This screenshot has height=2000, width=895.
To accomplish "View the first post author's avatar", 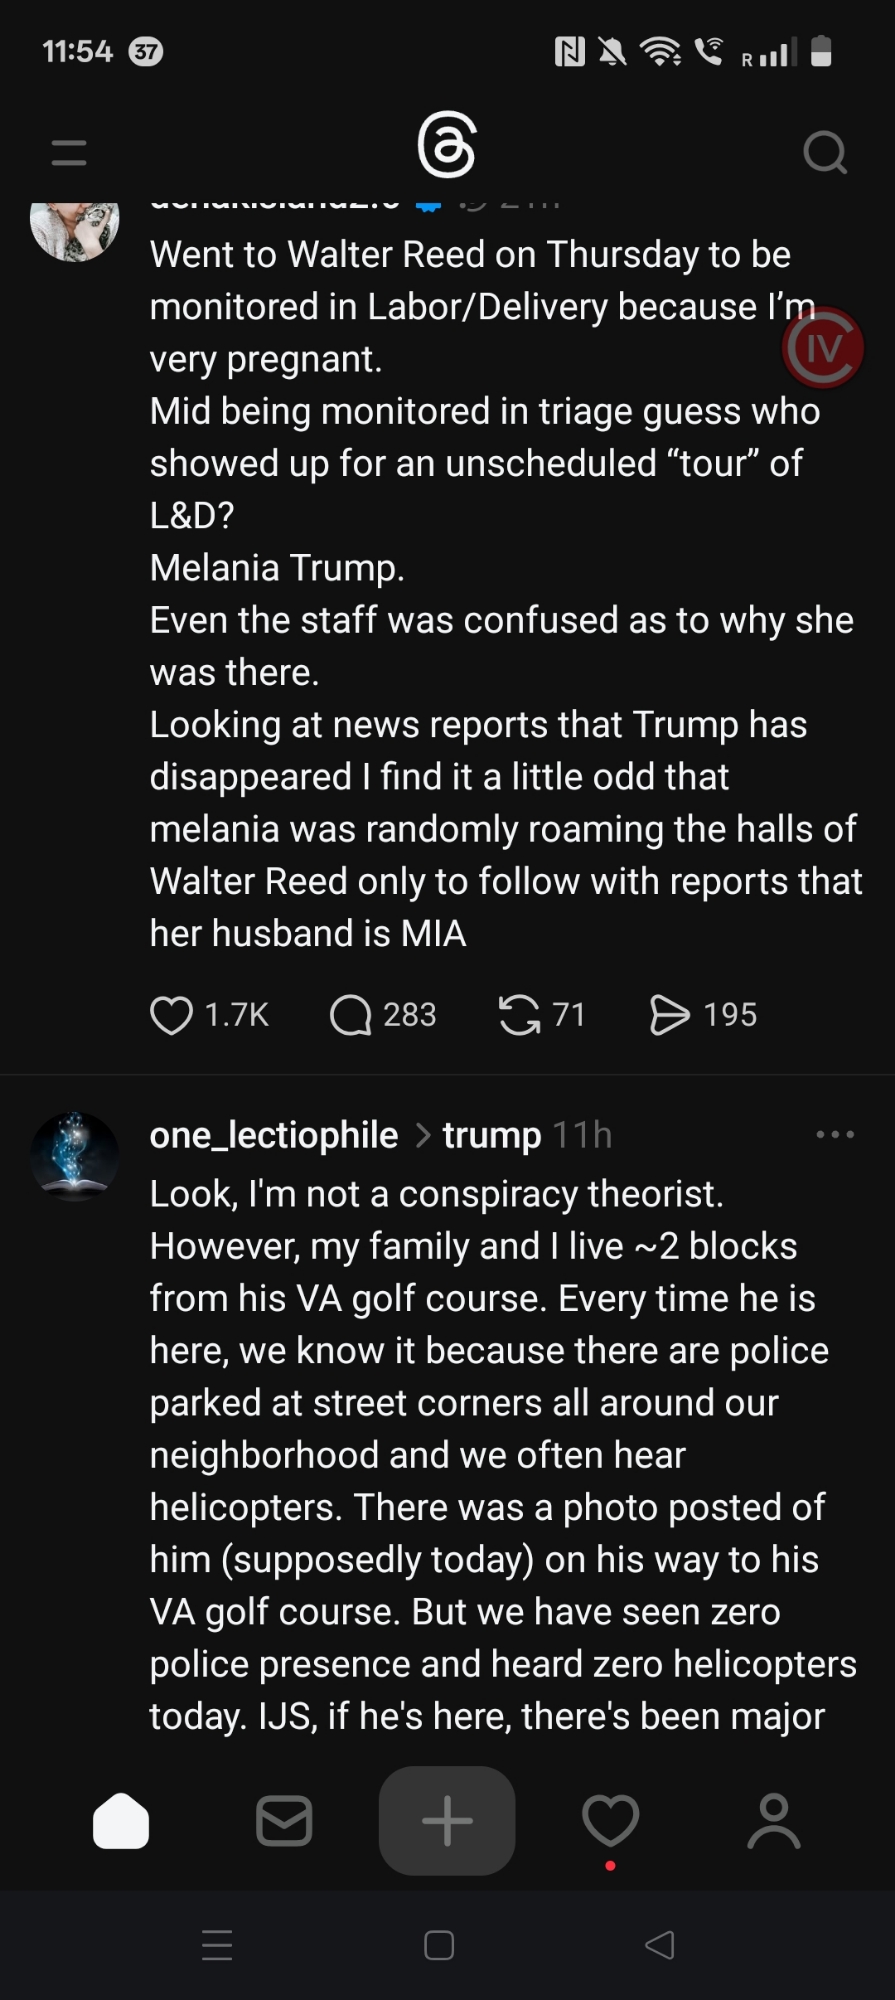I will [x=75, y=228].
